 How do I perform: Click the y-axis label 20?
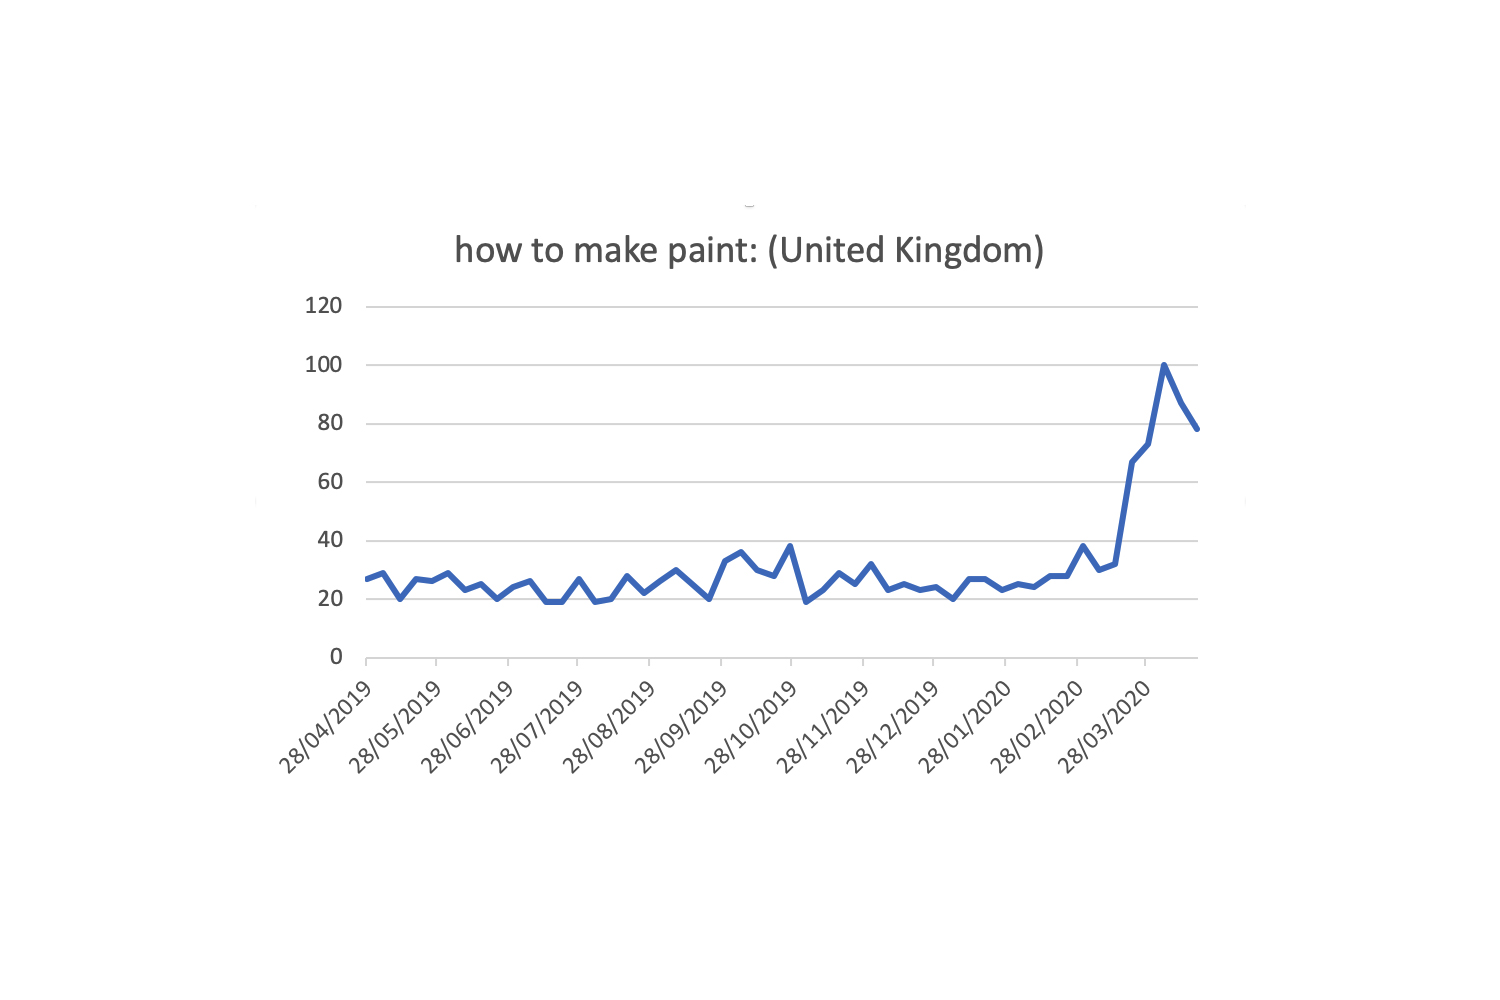(x=329, y=599)
